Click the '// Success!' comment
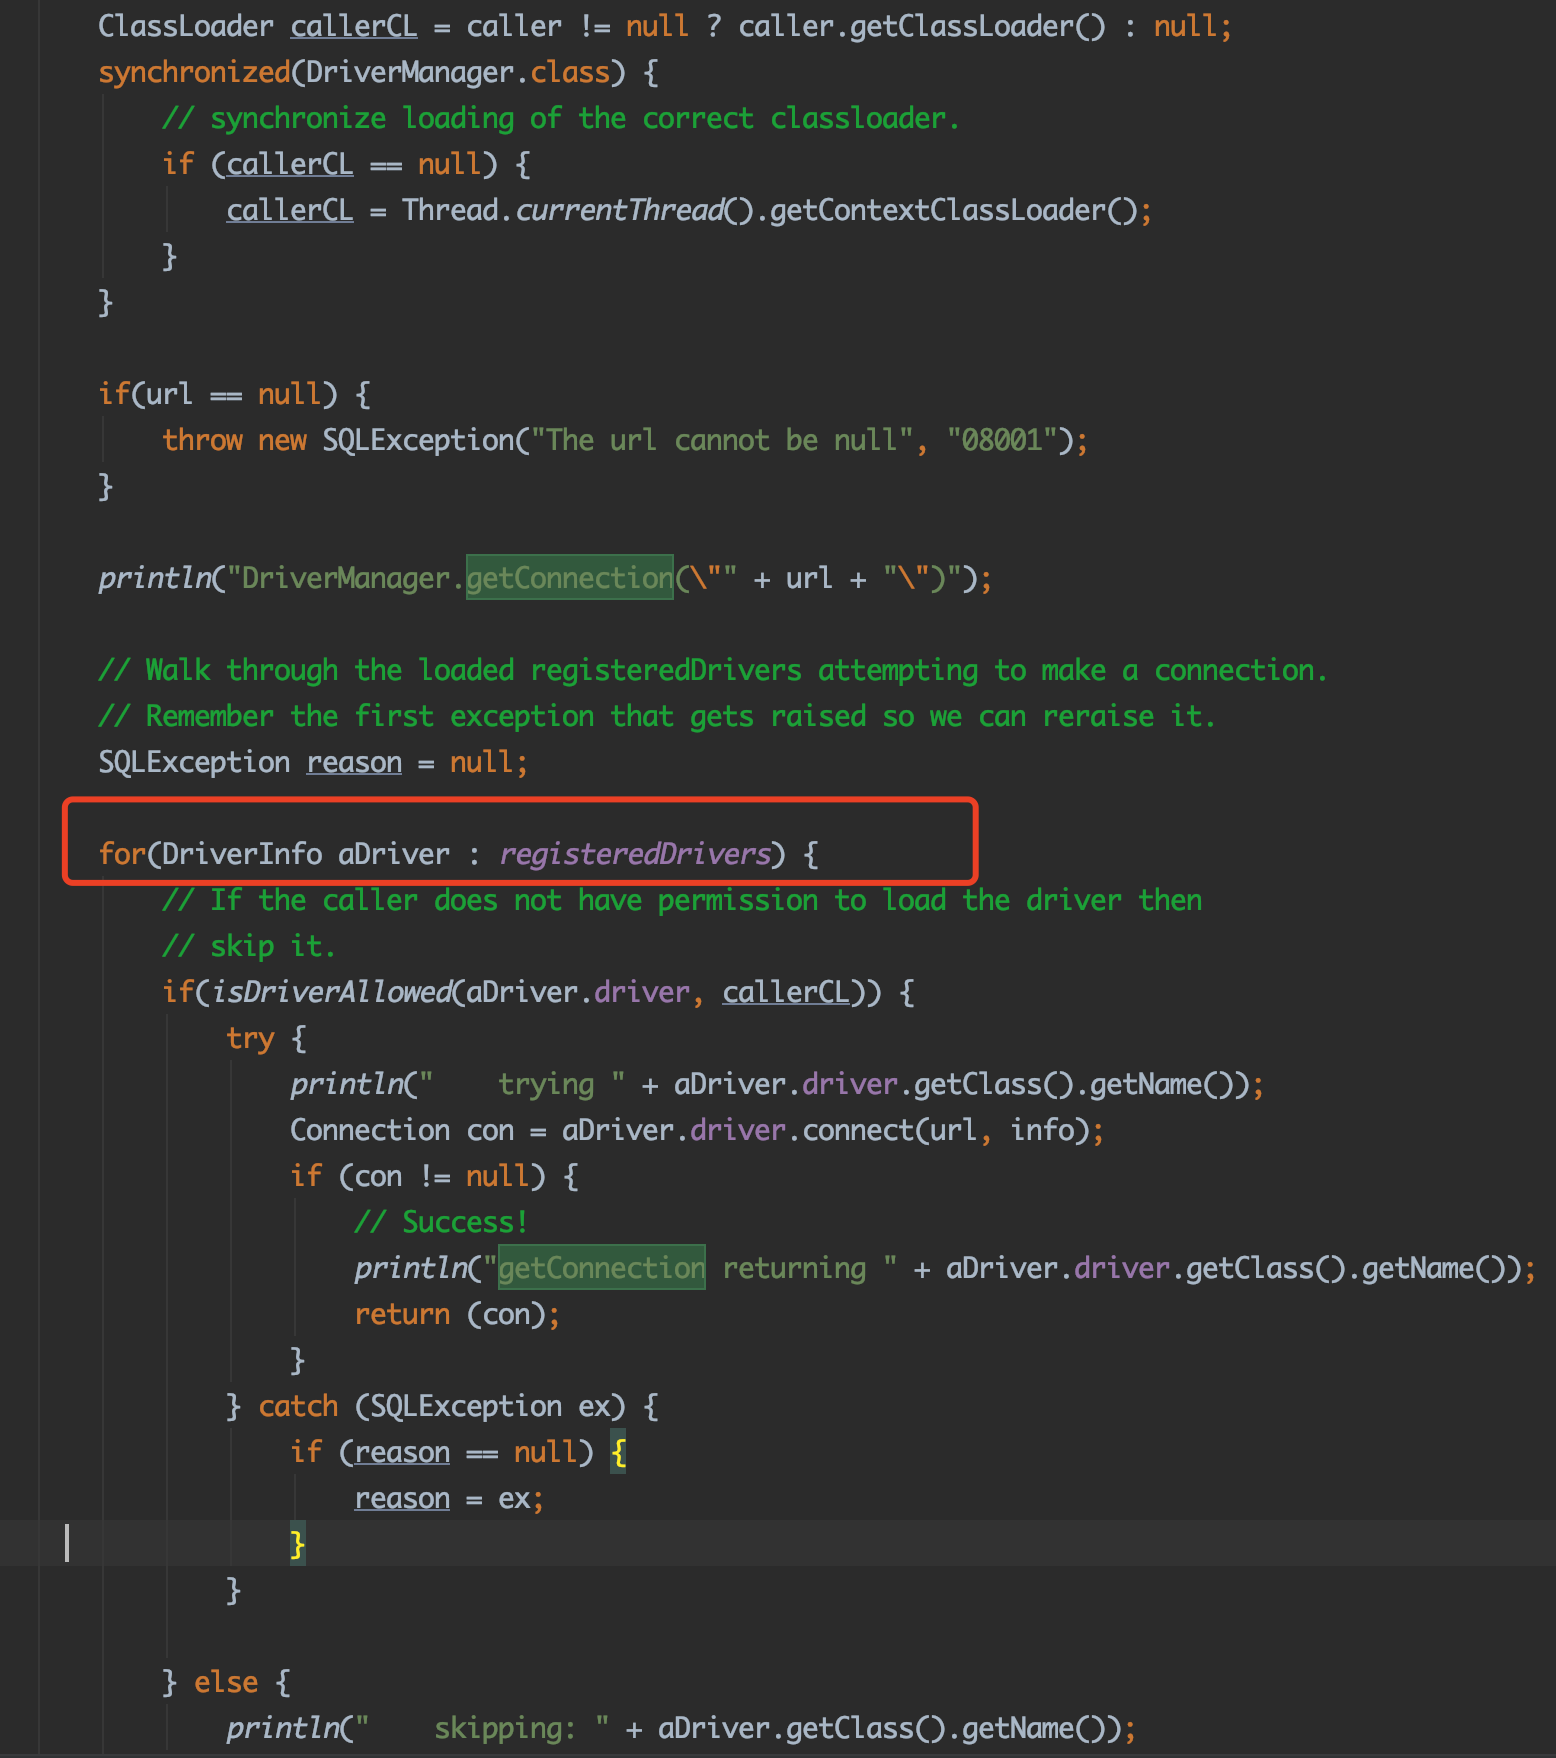Image resolution: width=1556 pixels, height=1758 pixels. (x=441, y=1222)
